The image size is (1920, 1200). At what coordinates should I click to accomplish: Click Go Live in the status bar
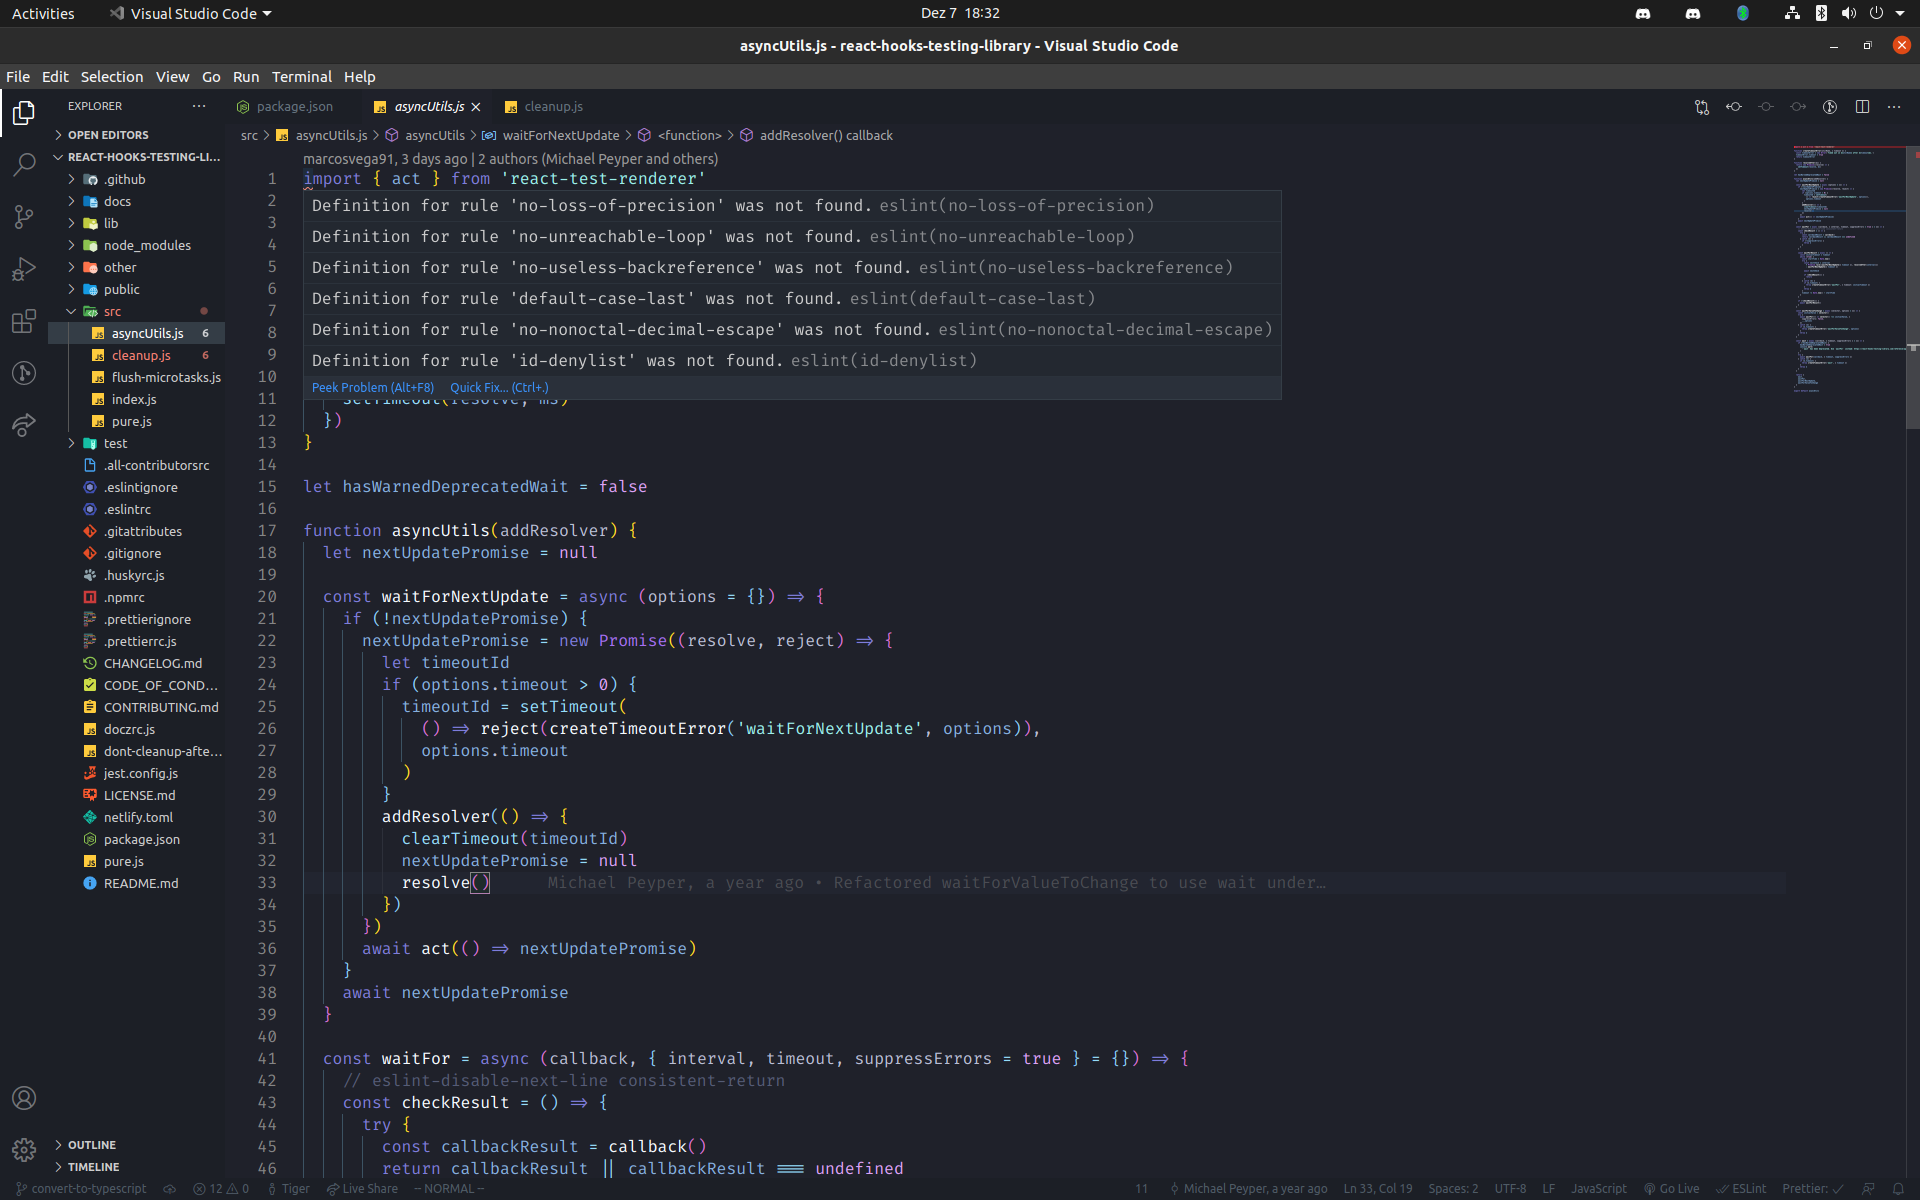[1671, 1189]
